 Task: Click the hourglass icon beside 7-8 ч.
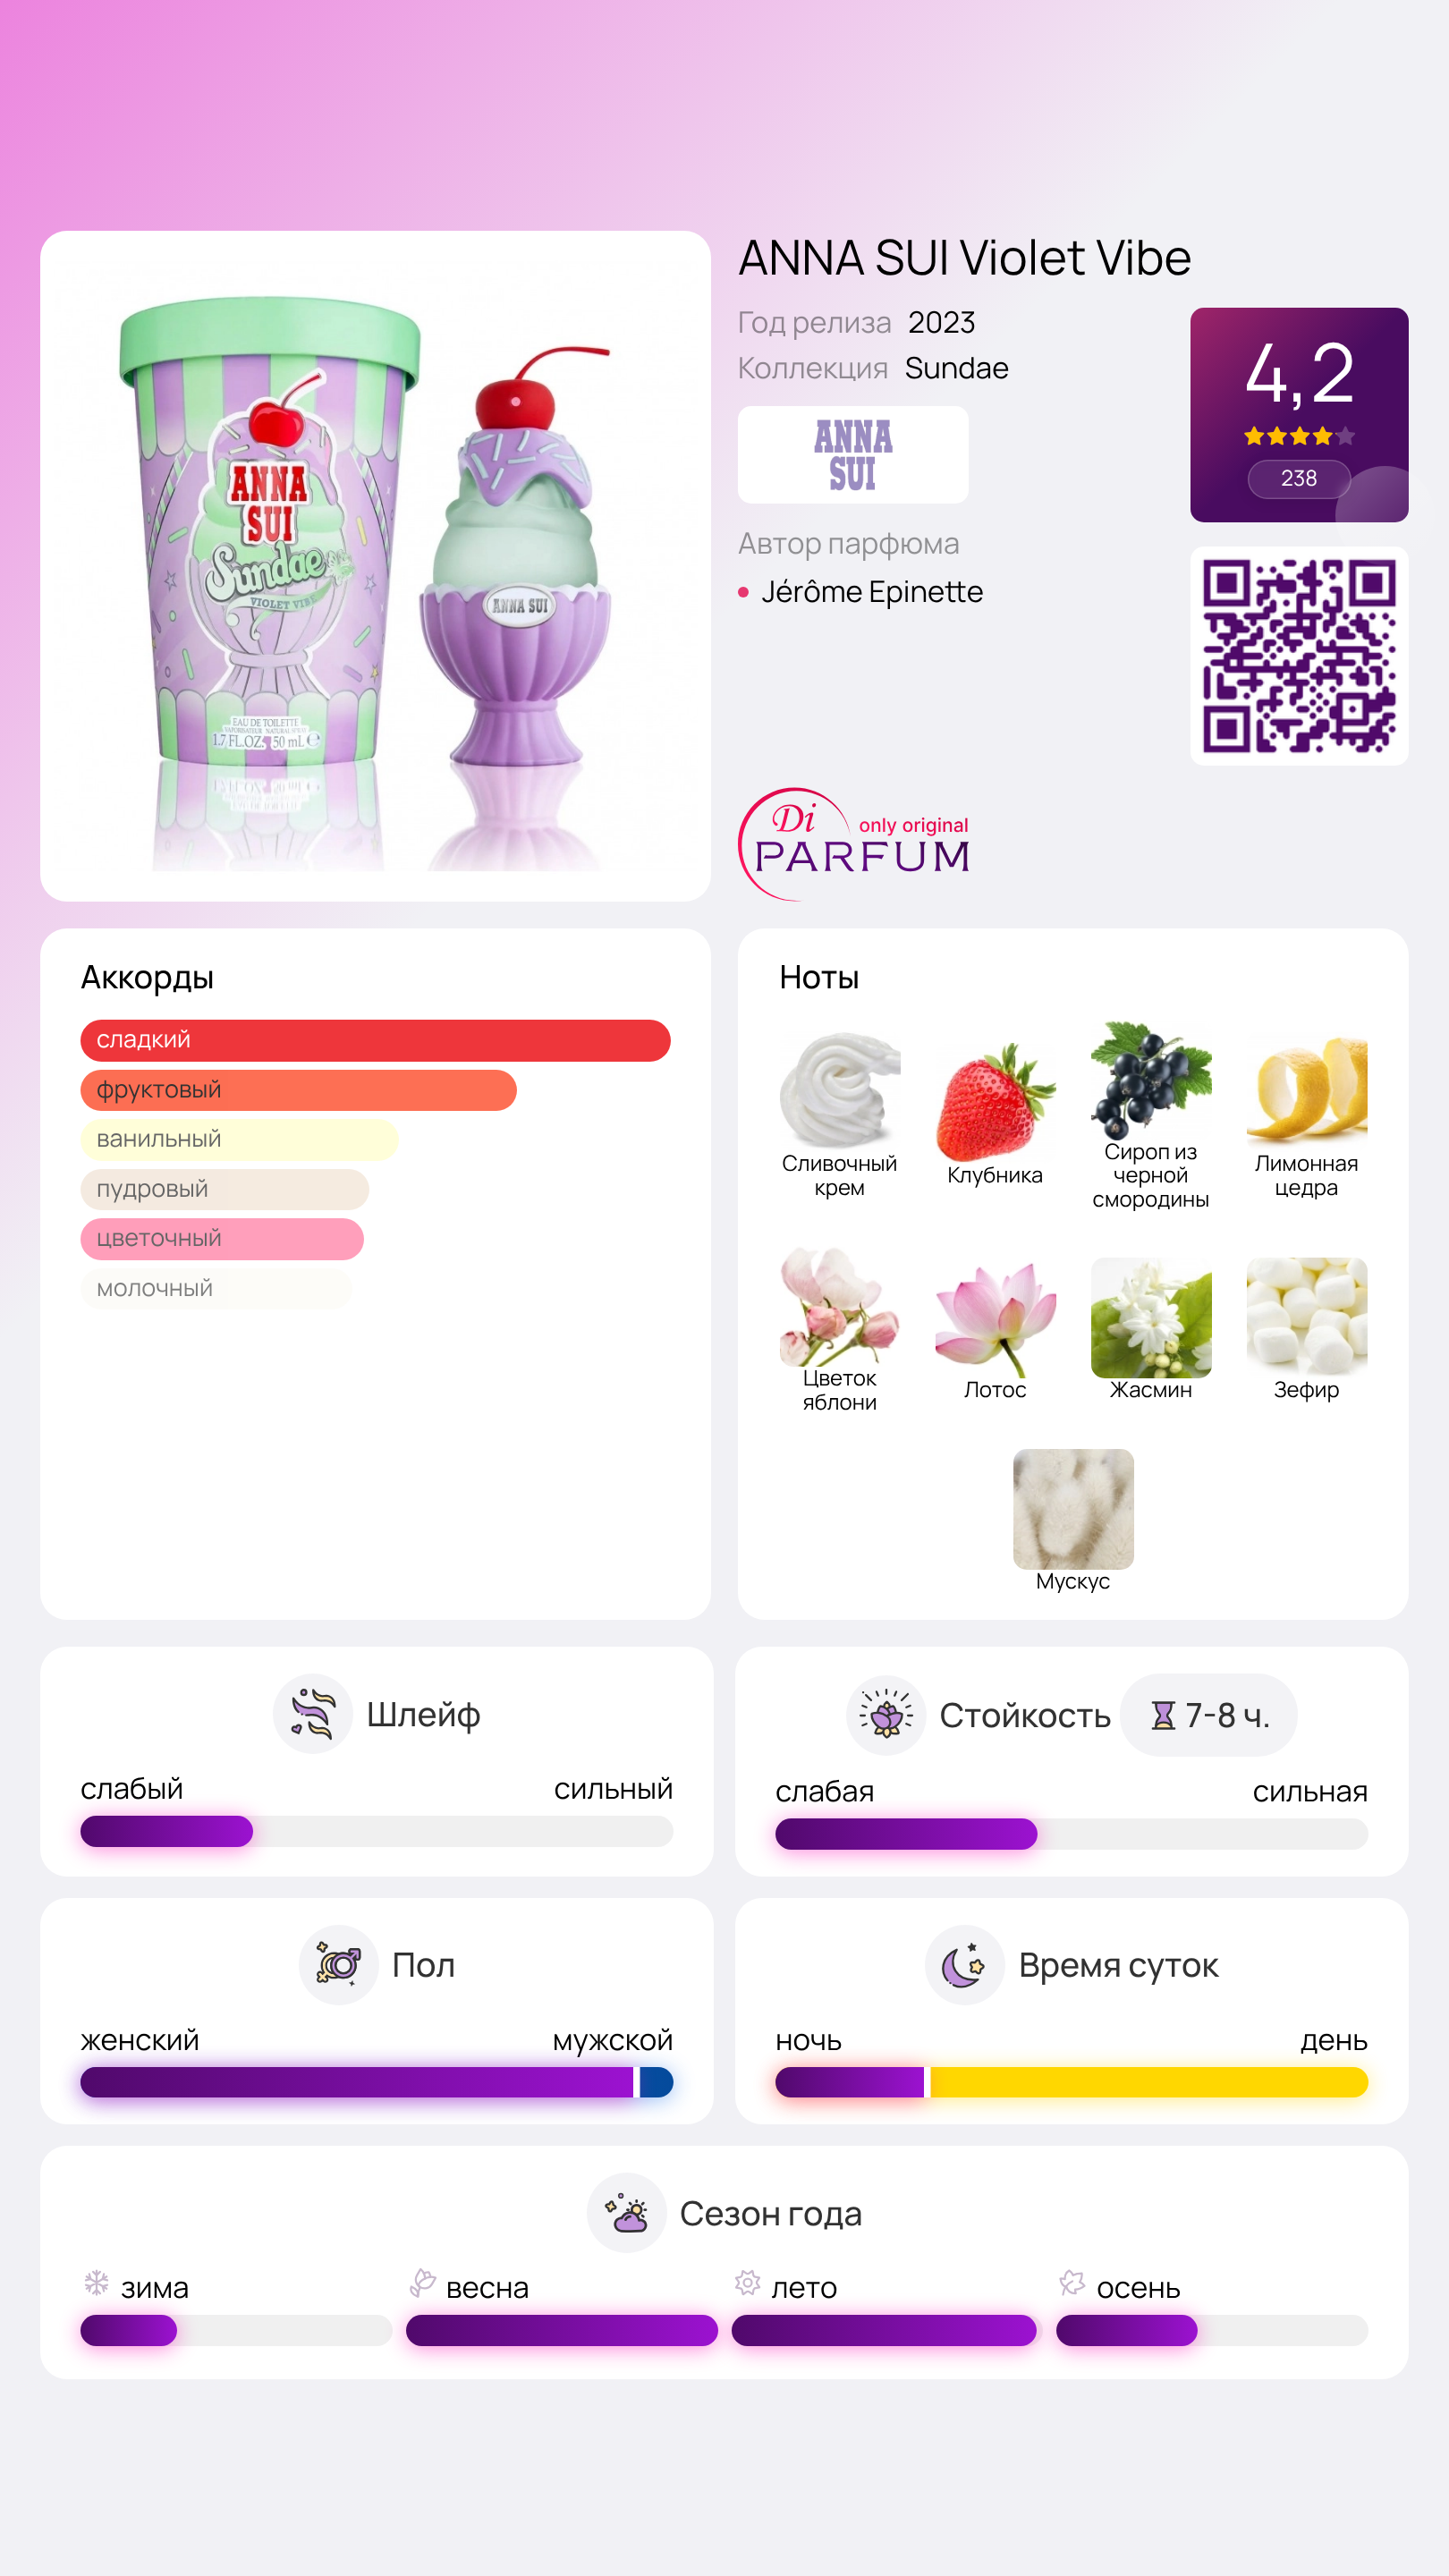click(x=1162, y=1716)
